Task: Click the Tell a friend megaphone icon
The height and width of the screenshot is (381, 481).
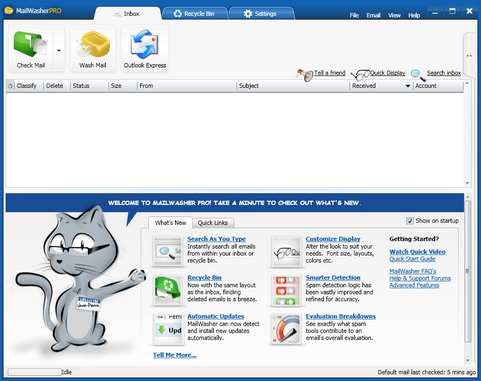Action: [x=304, y=75]
